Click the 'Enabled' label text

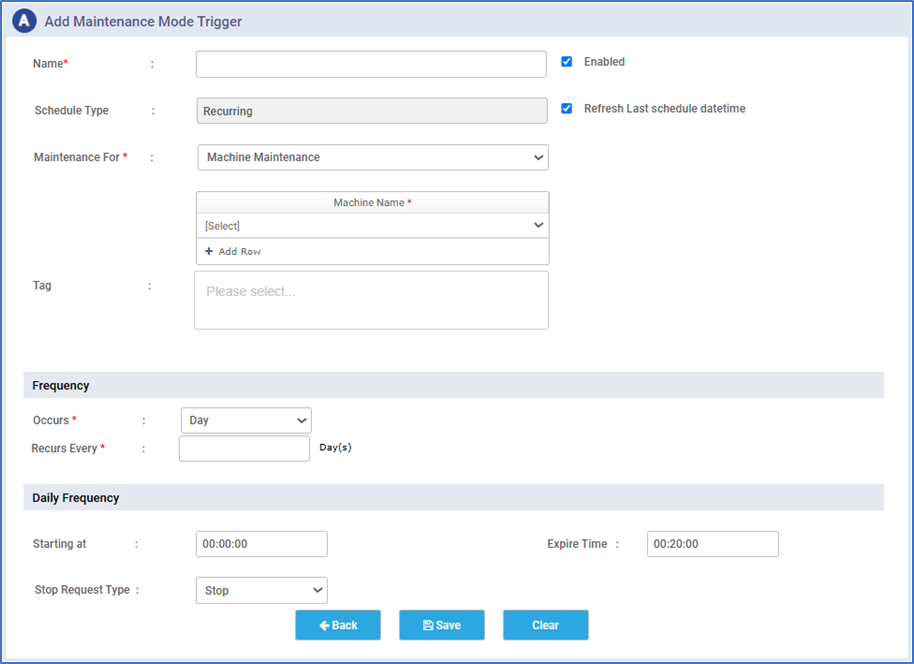pos(604,62)
